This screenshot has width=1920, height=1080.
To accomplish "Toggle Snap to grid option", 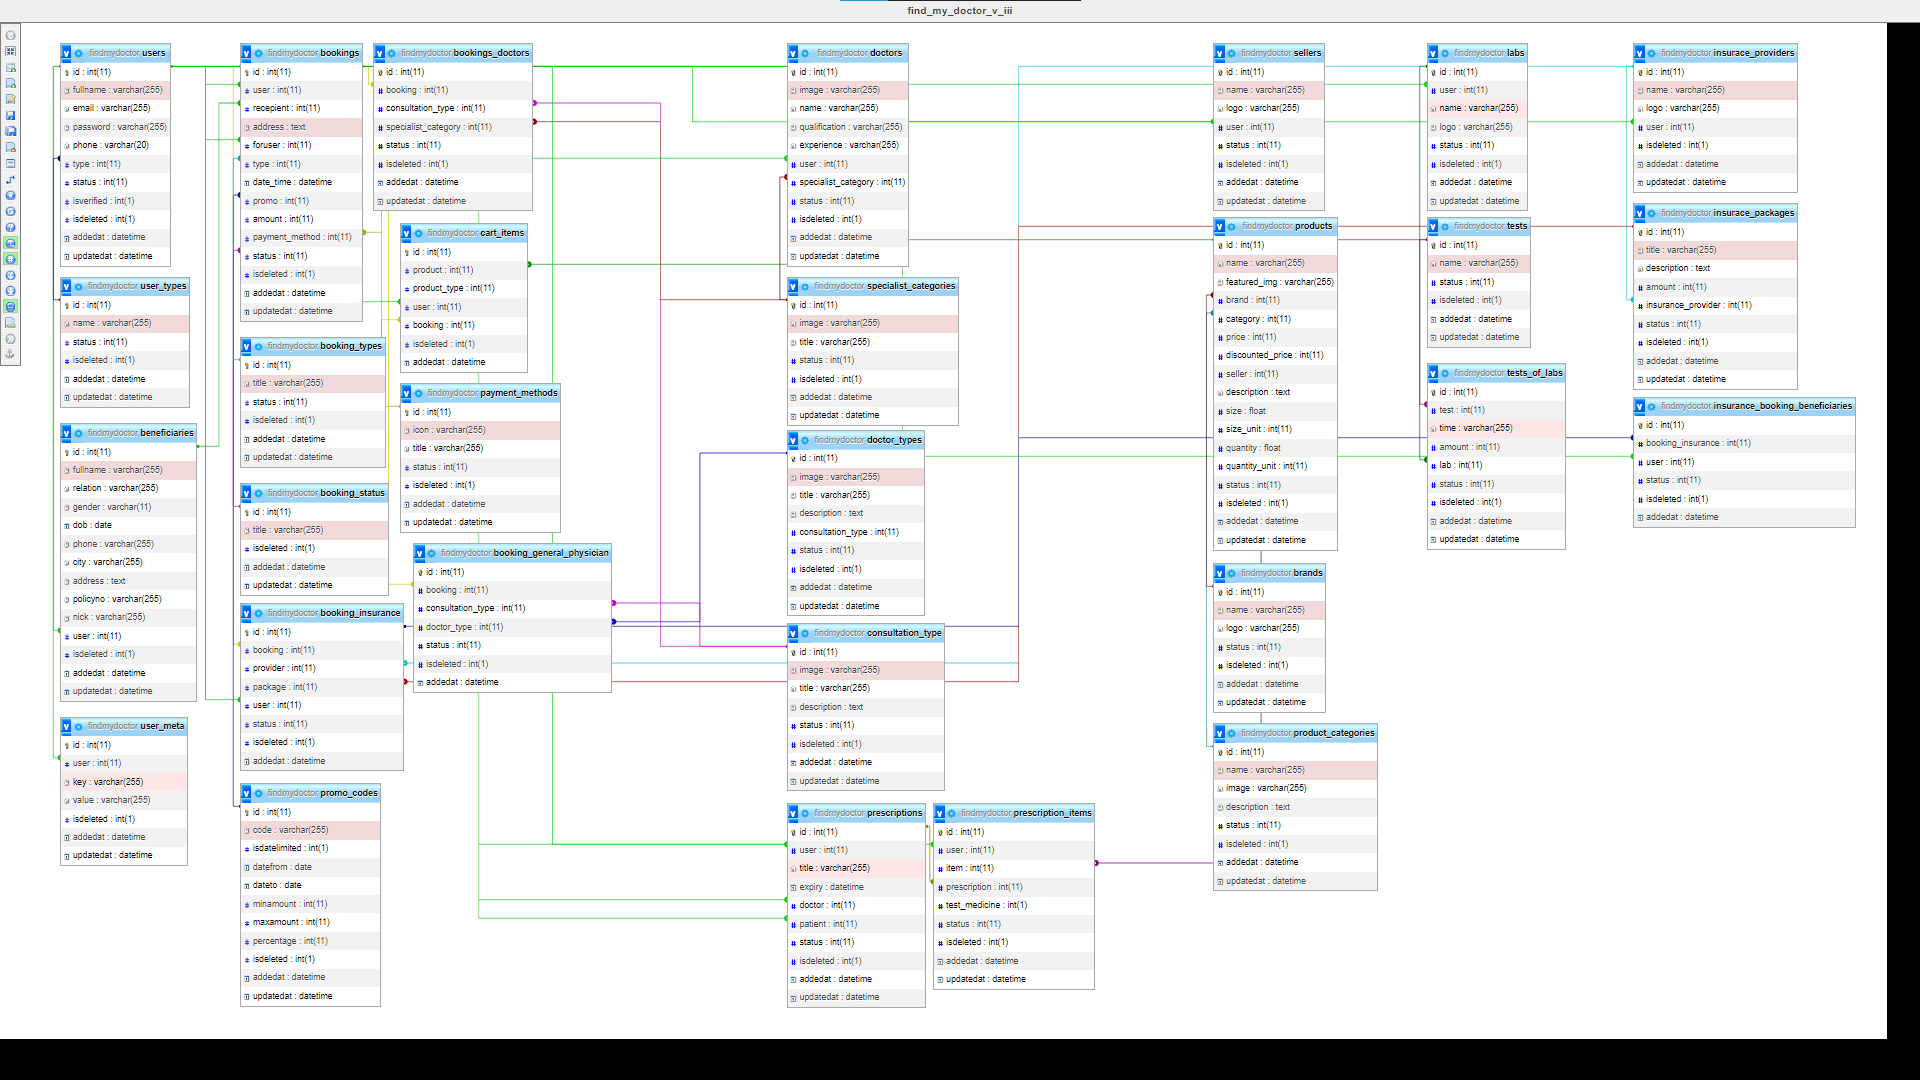I will point(11,259).
